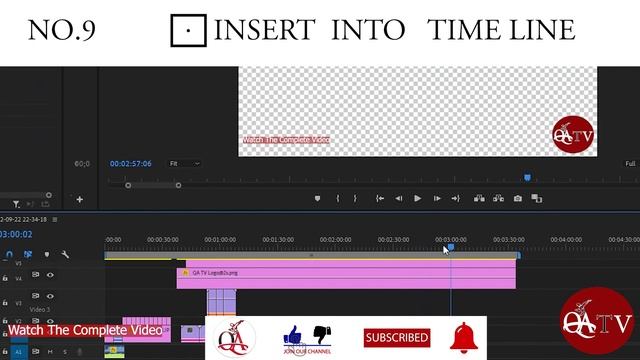Click the Video 3 track name label
The image size is (640, 360).
point(40,310)
